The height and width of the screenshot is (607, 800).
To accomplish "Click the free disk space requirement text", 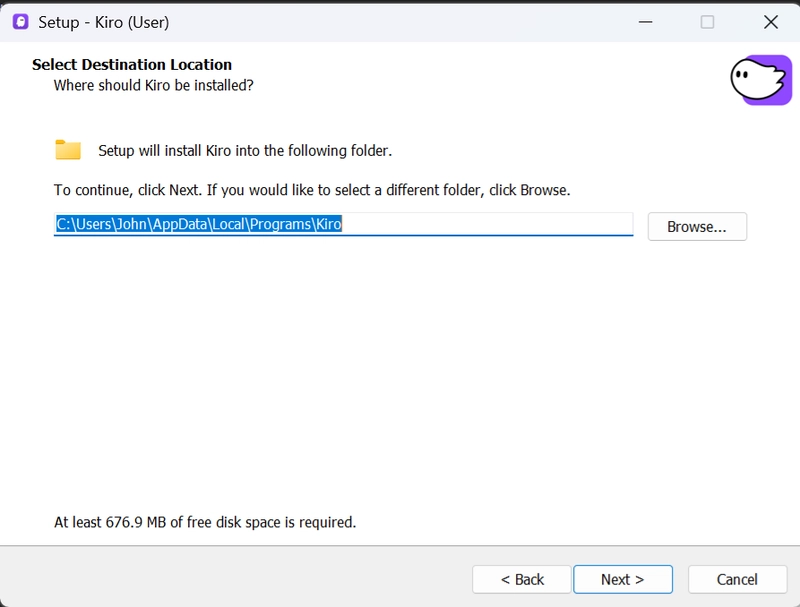I will (x=205, y=522).
